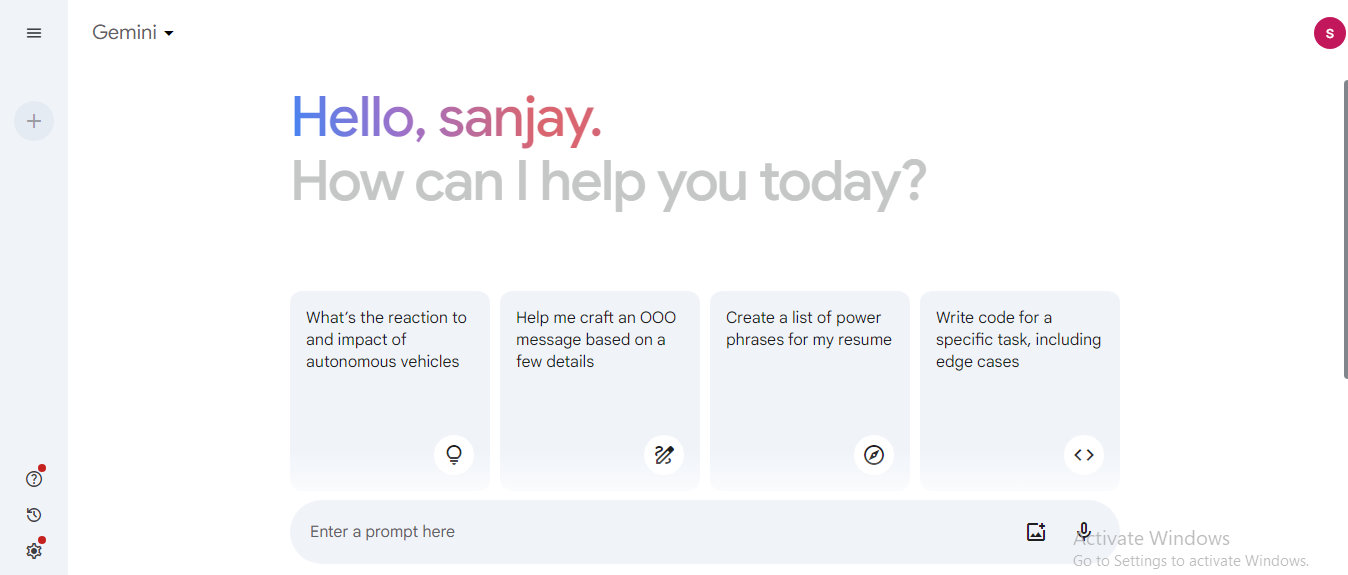Open the account avatar profile menu
This screenshot has width=1348, height=575.
[x=1329, y=33]
